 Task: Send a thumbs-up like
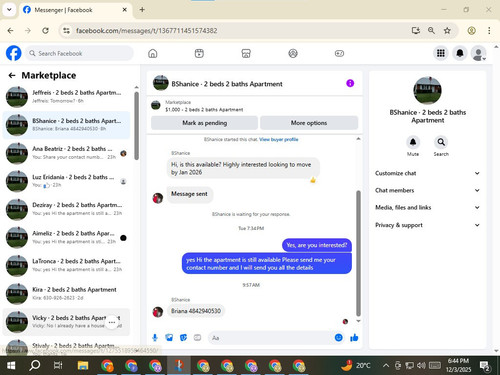click(x=354, y=338)
